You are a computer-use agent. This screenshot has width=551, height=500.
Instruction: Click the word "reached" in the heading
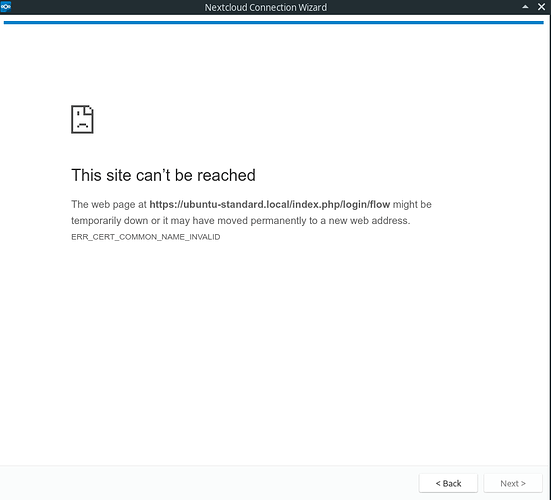[x=226, y=175]
